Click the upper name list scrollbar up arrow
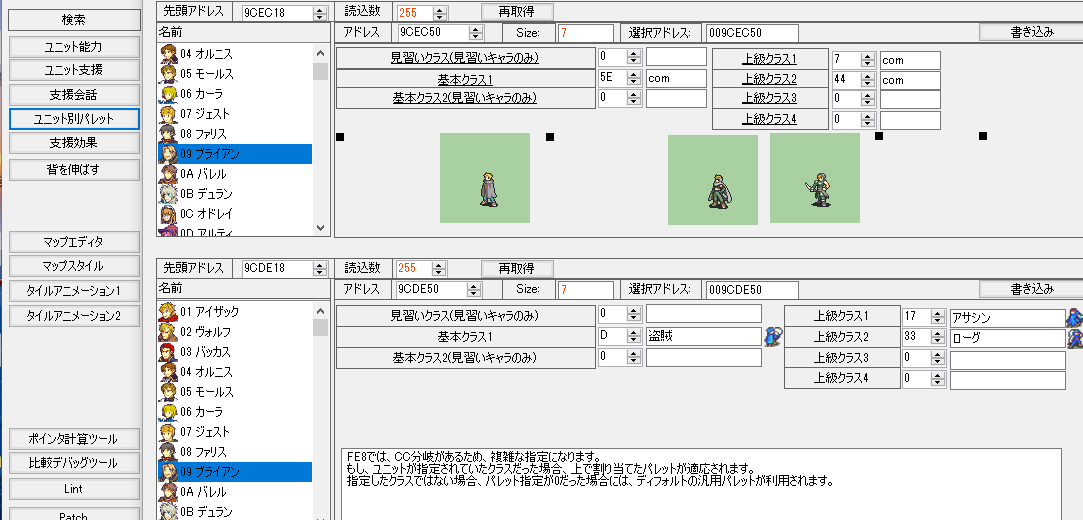1083x520 pixels. [x=320, y=52]
